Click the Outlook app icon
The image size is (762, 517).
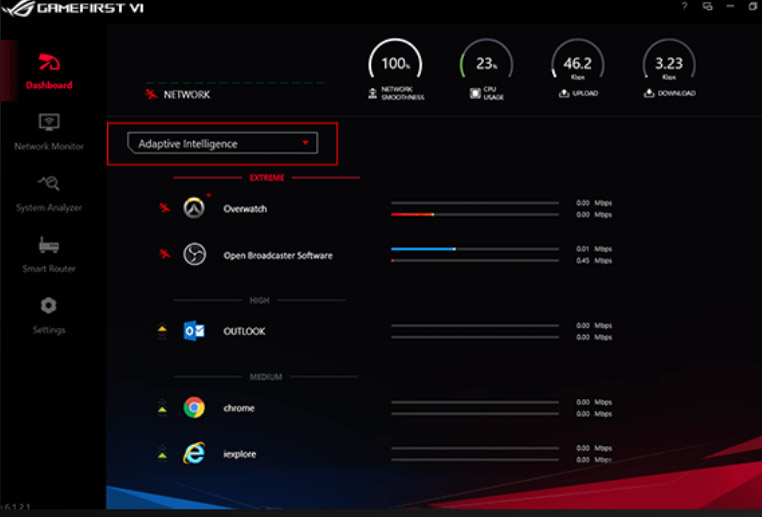point(194,331)
